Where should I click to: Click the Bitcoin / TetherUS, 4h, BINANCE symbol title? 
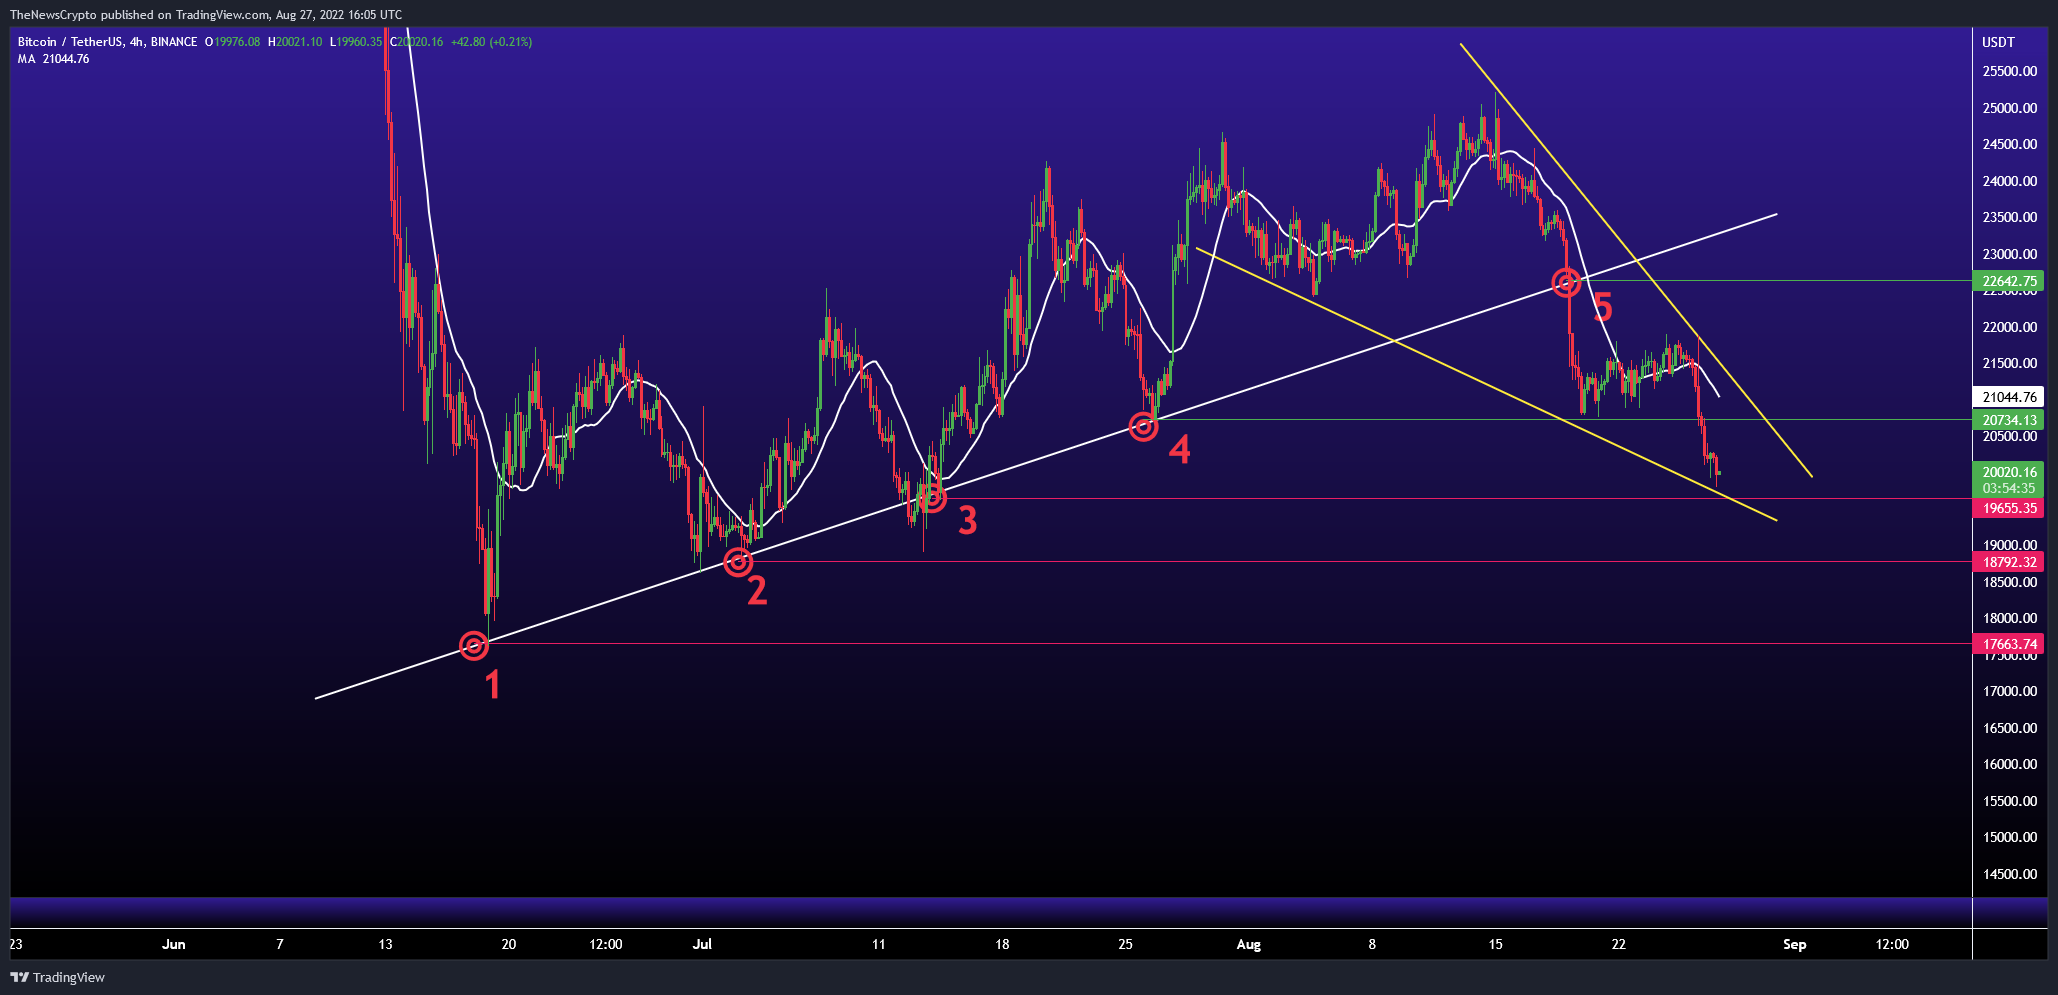pos(107,42)
